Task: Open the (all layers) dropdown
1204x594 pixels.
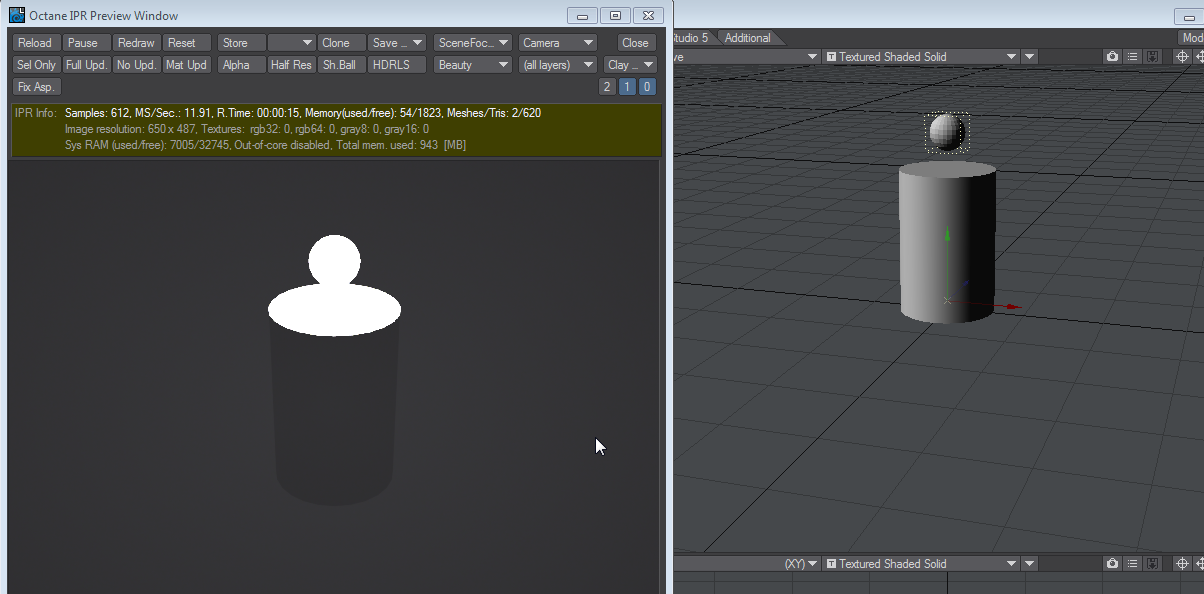Action: coord(557,65)
